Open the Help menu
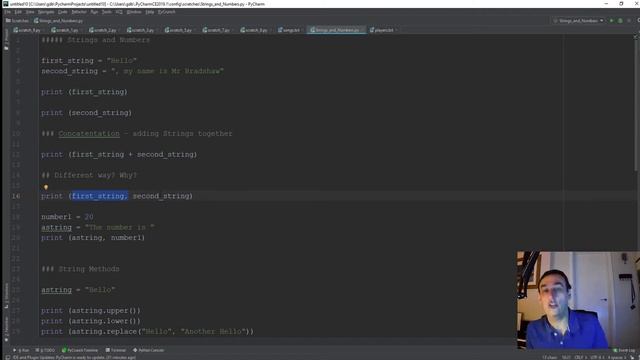The height and width of the screenshot is (360, 640). pos(149,12)
